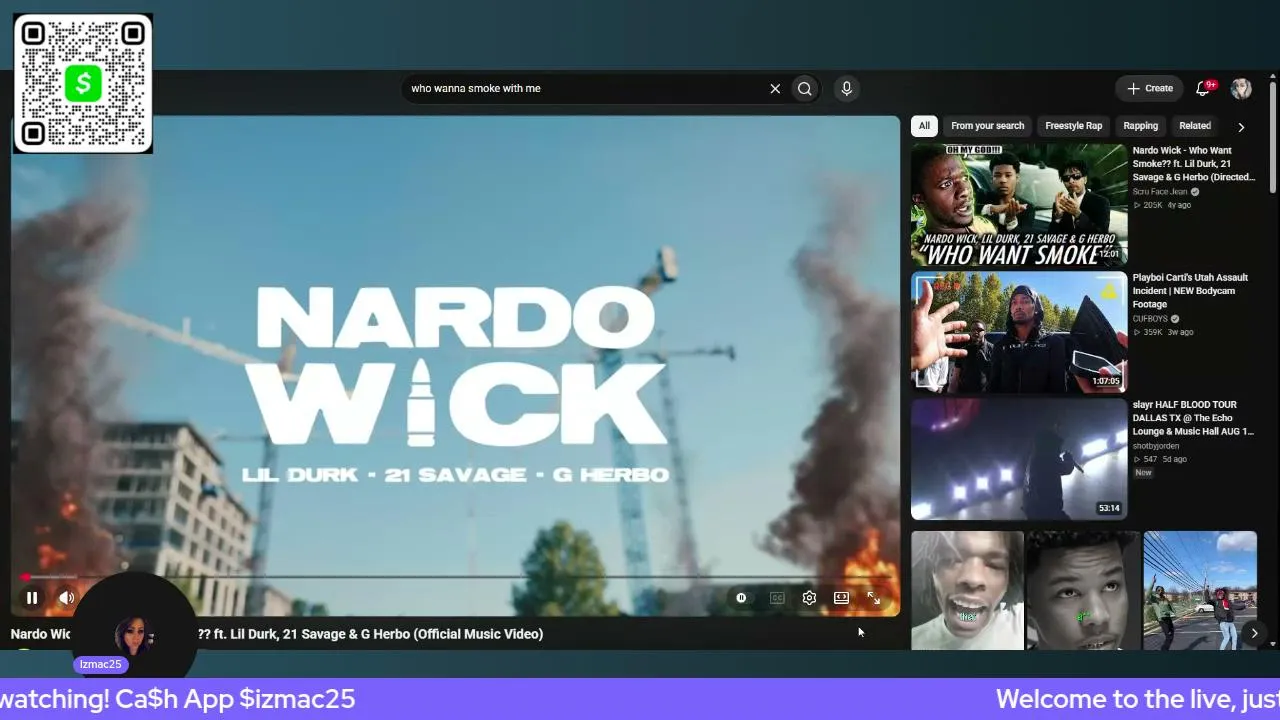Image resolution: width=1280 pixels, height=720 pixels.
Task: Click the Cash App QR code overlay
Action: pyautogui.click(x=83, y=83)
